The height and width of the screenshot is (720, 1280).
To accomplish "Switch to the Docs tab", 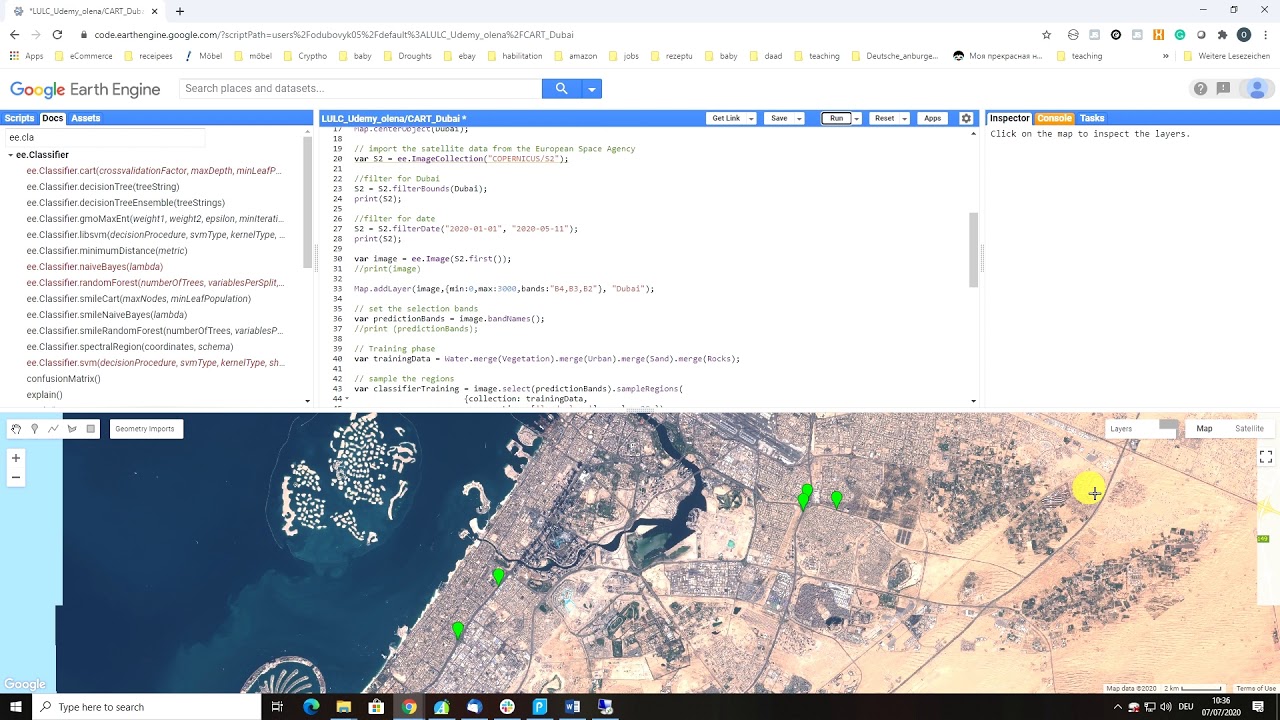I will 52,118.
